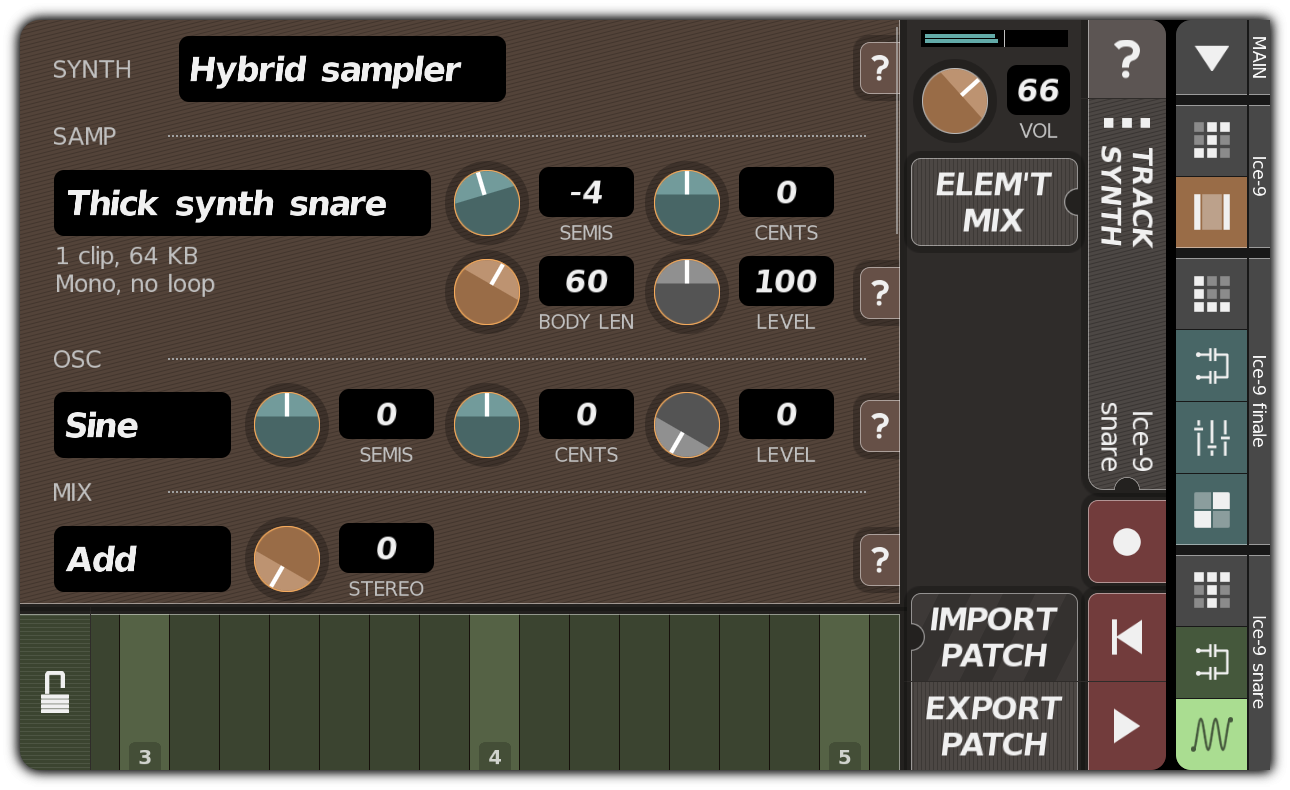The width and height of the screenshot is (1290, 790).
Task: Collapse the MAIN panel using the triangle
Action: pyautogui.click(x=1211, y=59)
